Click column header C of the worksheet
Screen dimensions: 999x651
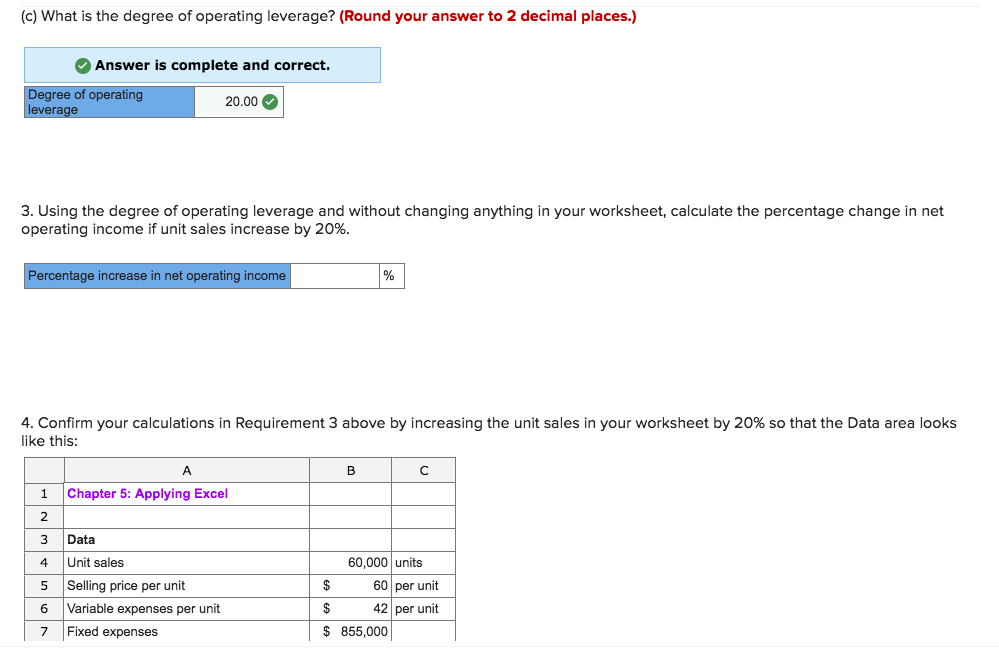(424, 469)
